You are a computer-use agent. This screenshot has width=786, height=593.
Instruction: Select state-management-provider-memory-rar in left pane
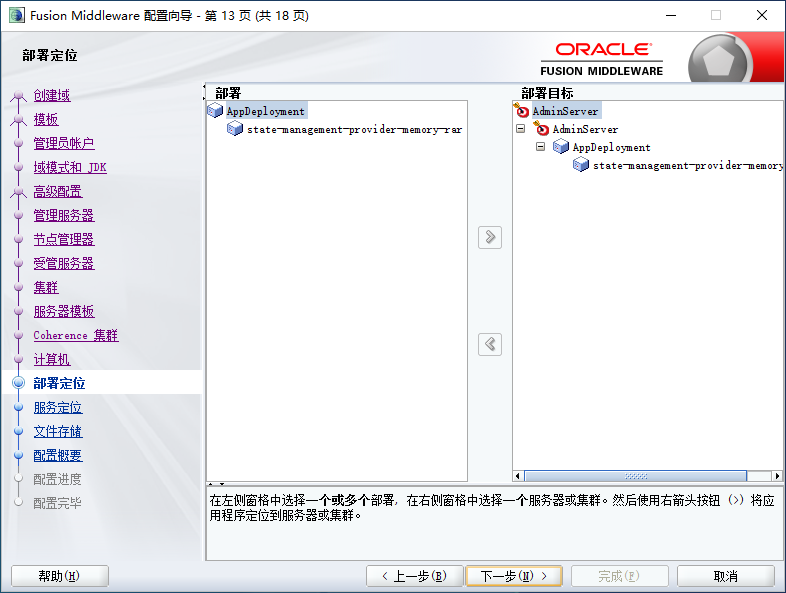click(354, 129)
